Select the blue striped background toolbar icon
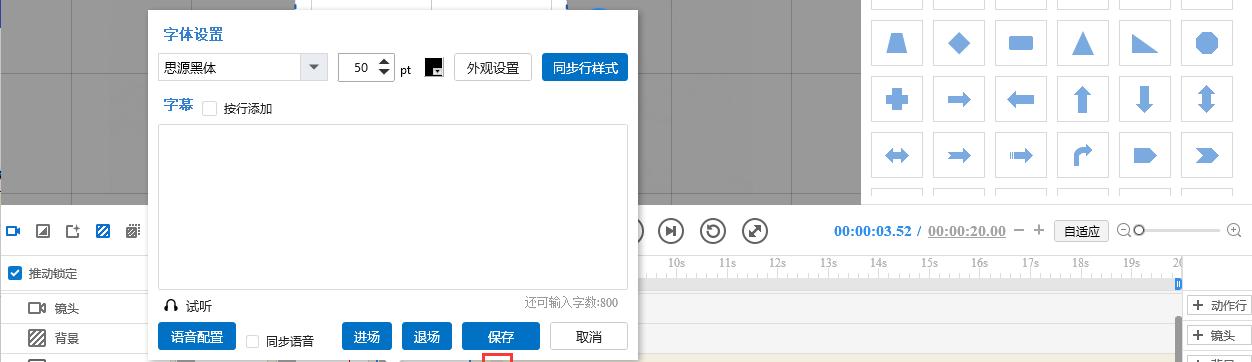 (x=103, y=231)
